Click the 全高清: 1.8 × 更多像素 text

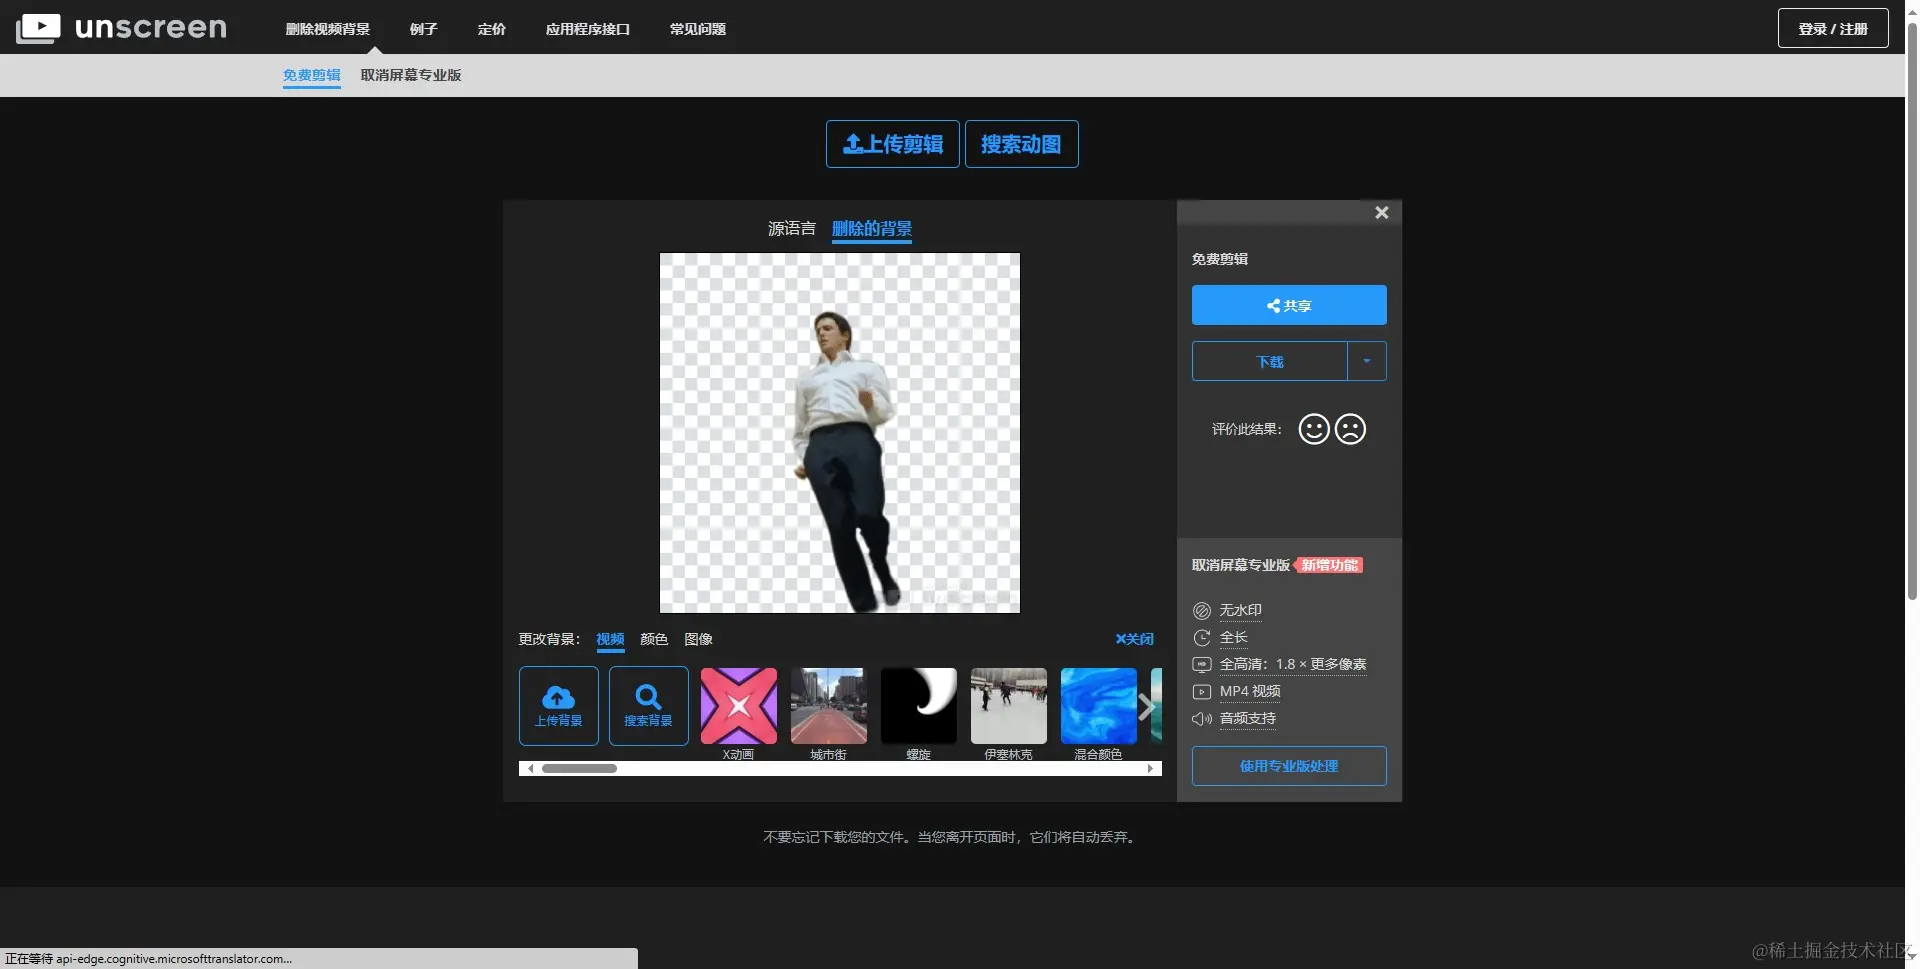1292,664
